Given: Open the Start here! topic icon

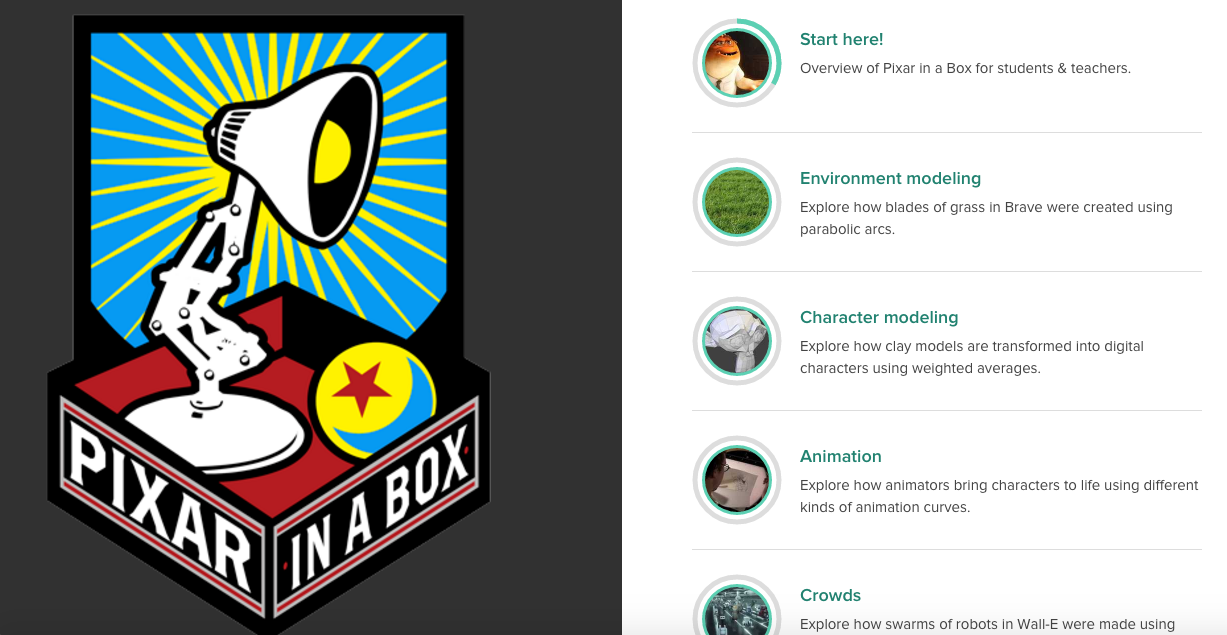Looking at the screenshot, I should coord(736,63).
